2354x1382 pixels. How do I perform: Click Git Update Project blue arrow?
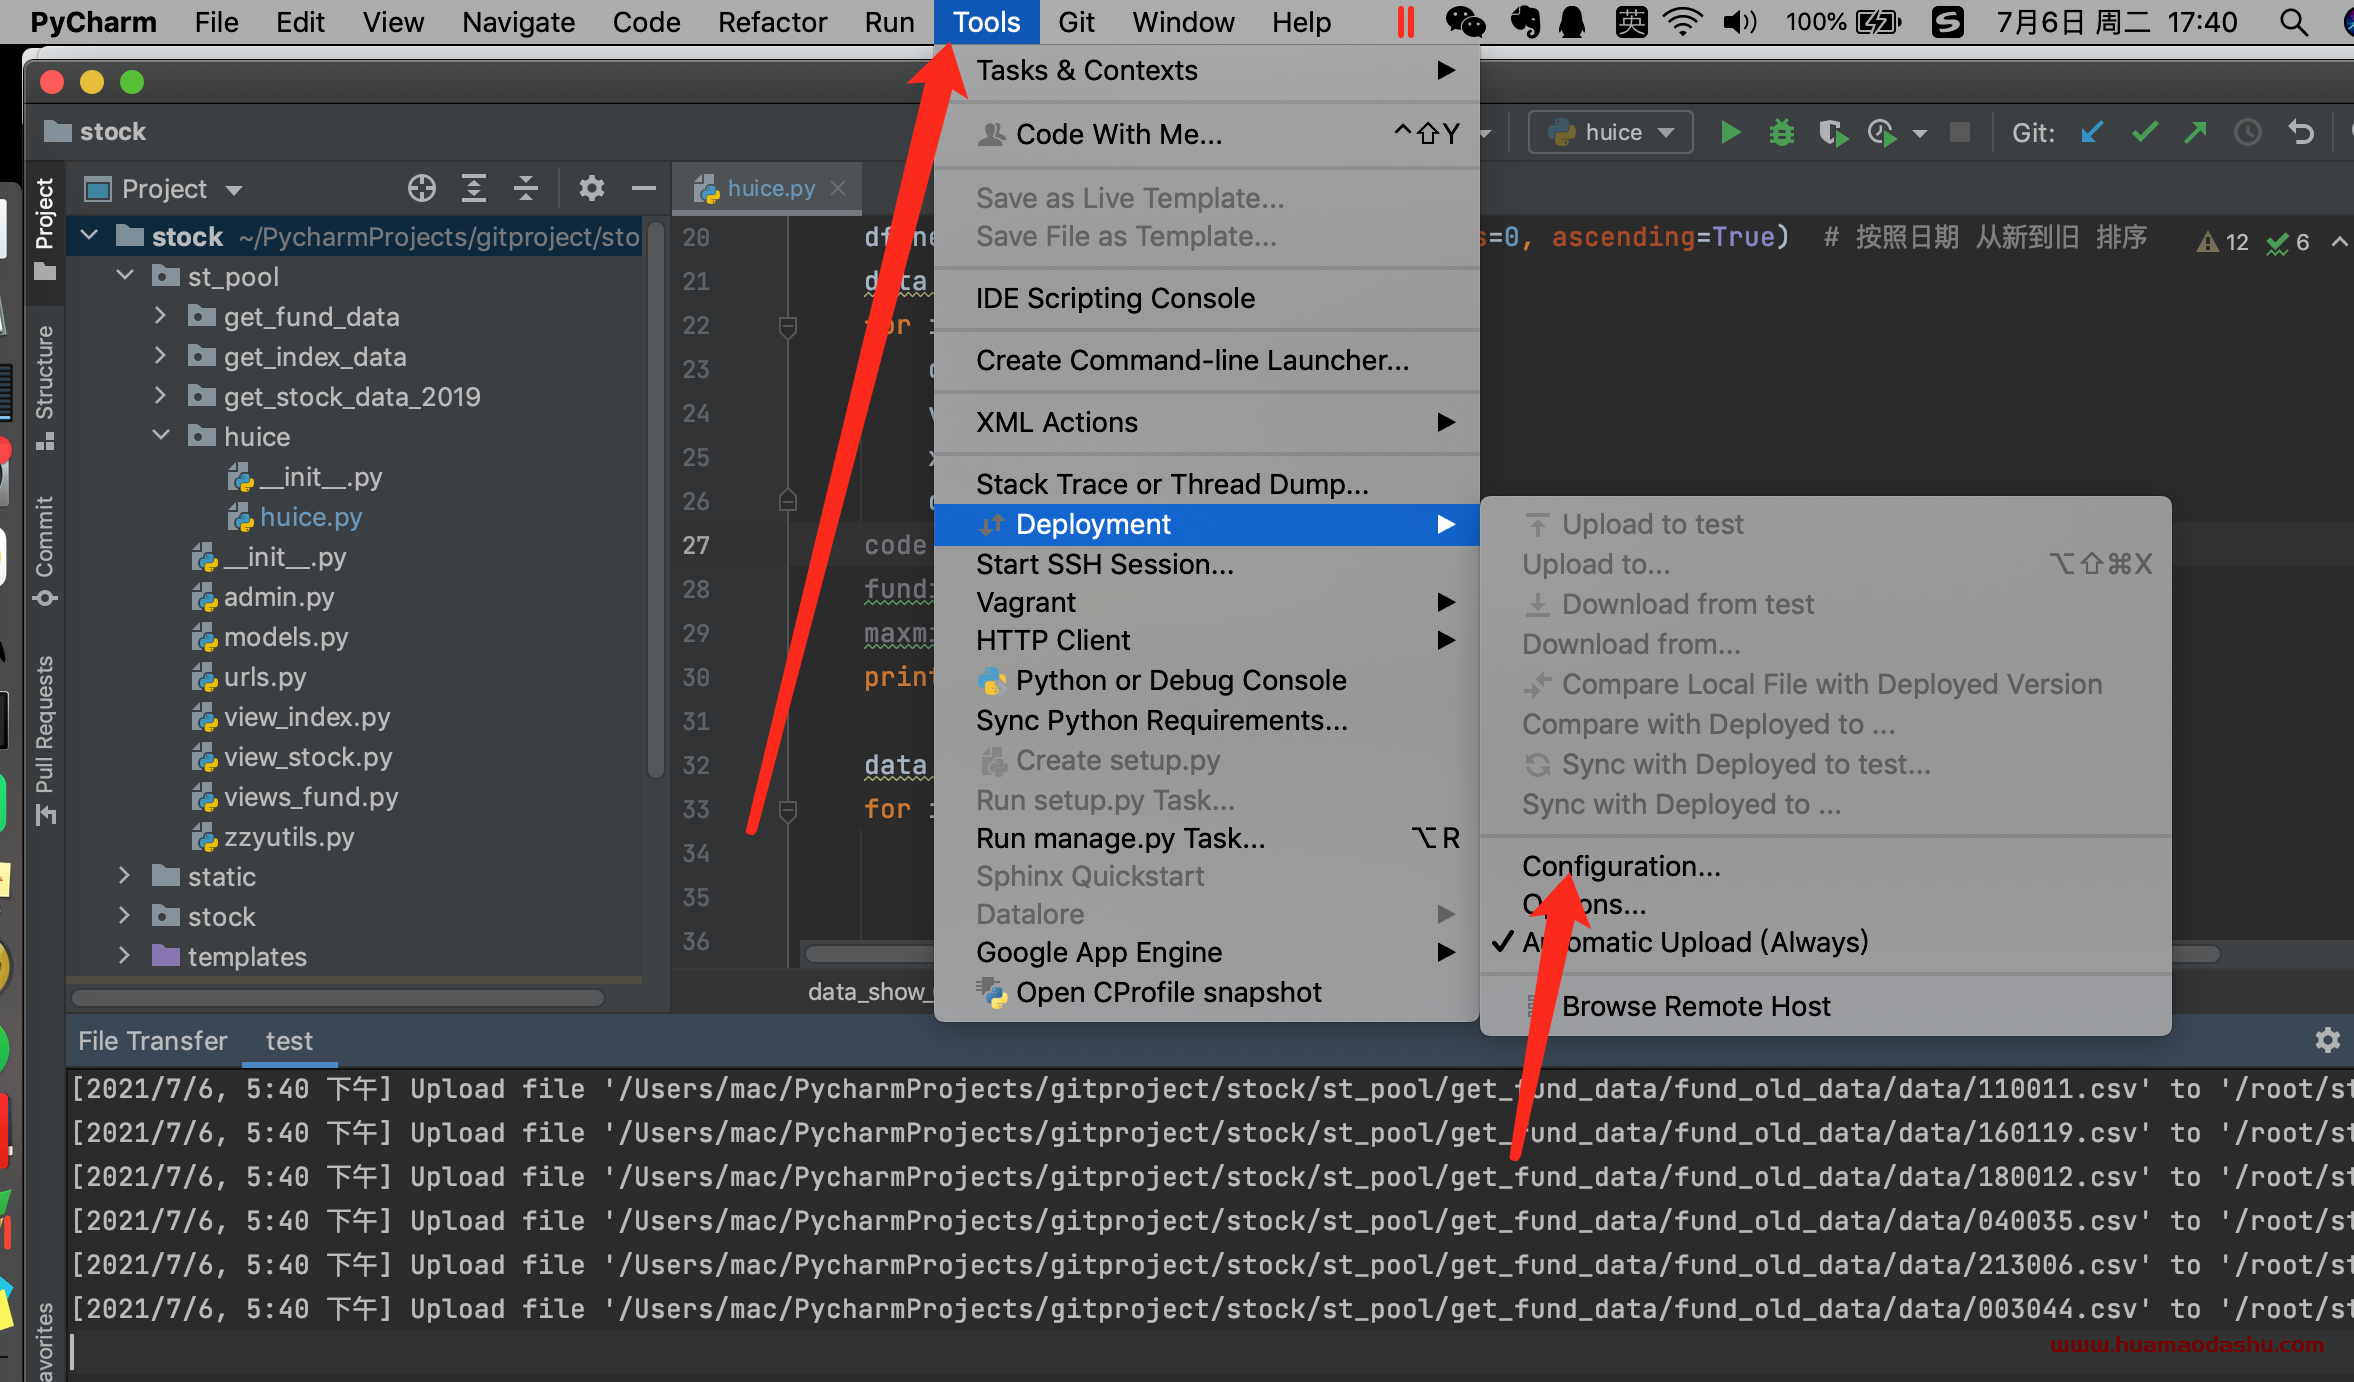tap(2091, 132)
